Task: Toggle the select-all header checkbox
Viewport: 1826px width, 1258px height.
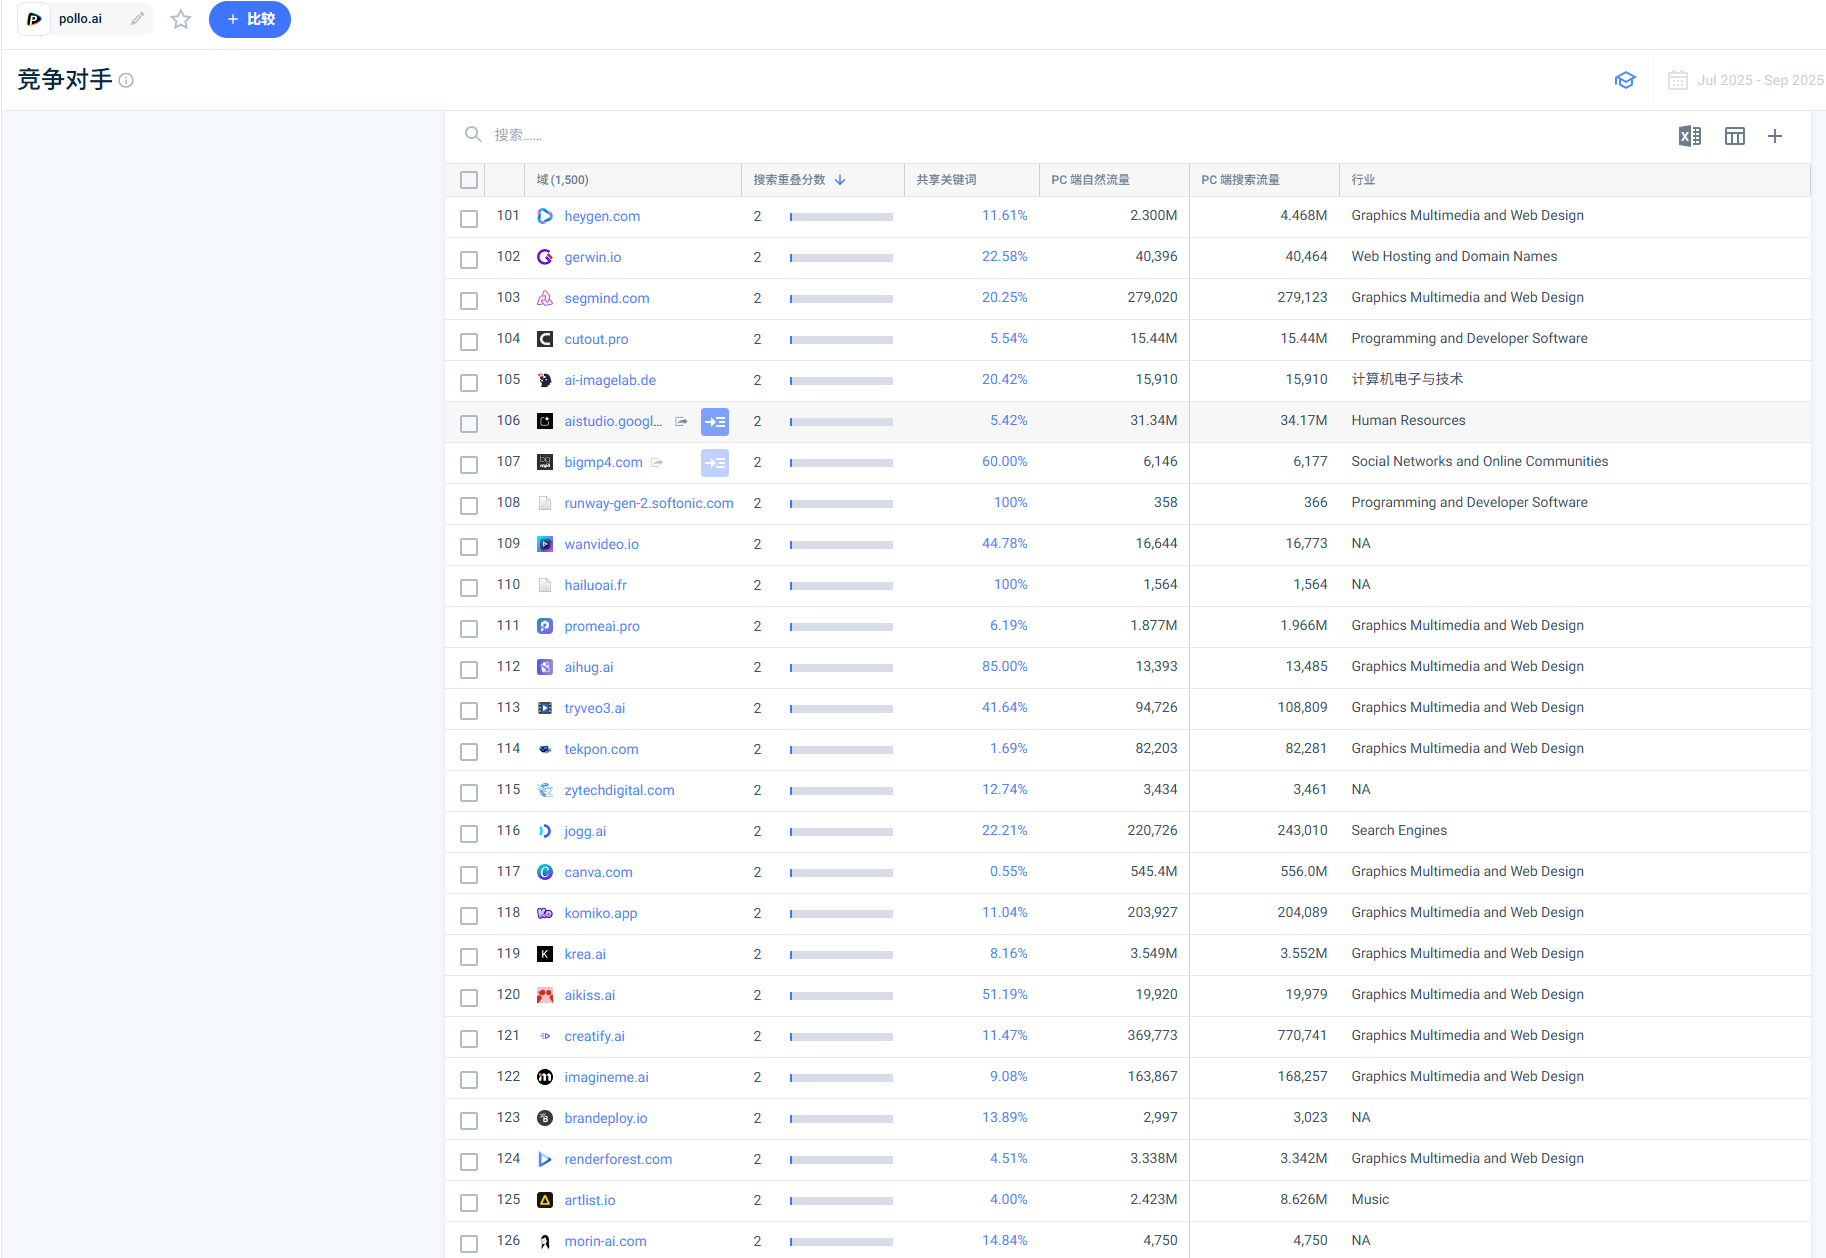Action: (468, 180)
